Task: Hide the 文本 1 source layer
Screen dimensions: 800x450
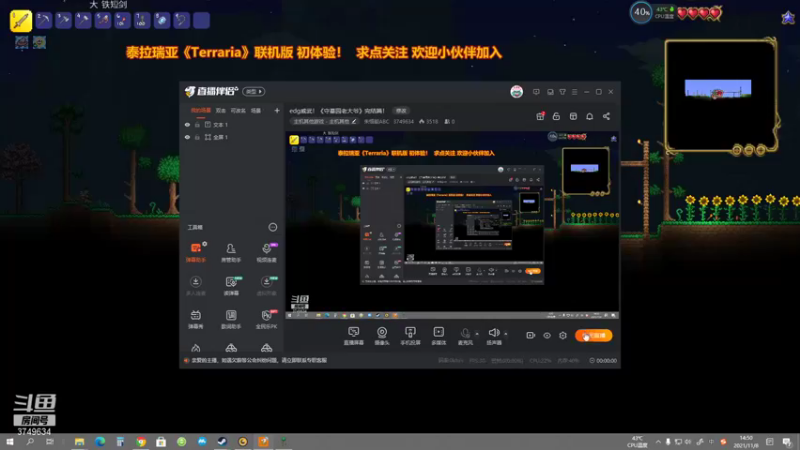Action: (x=187, y=124)
